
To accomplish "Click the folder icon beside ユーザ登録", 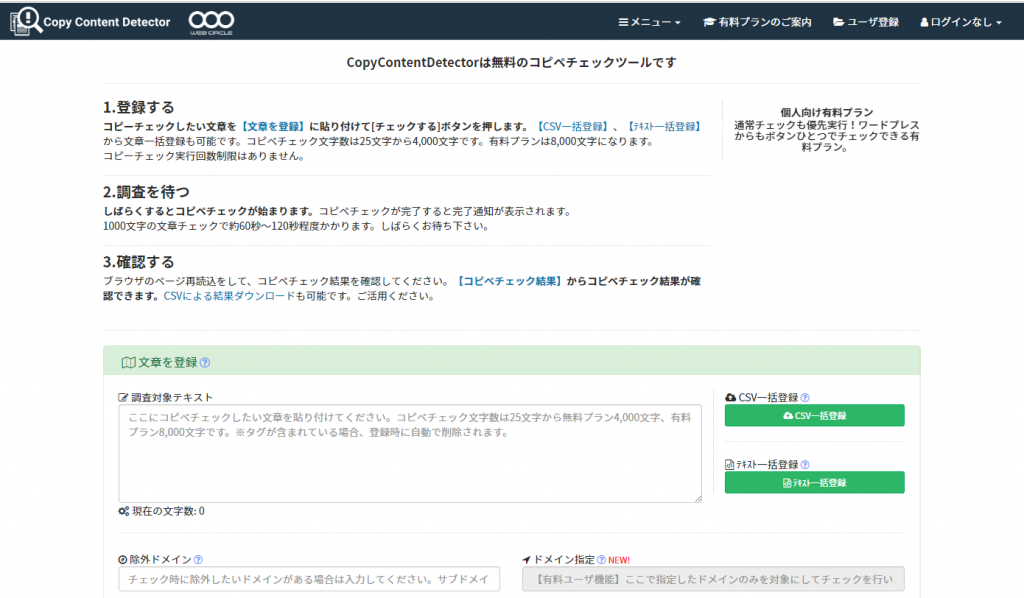I will click(x=840, y=20).
